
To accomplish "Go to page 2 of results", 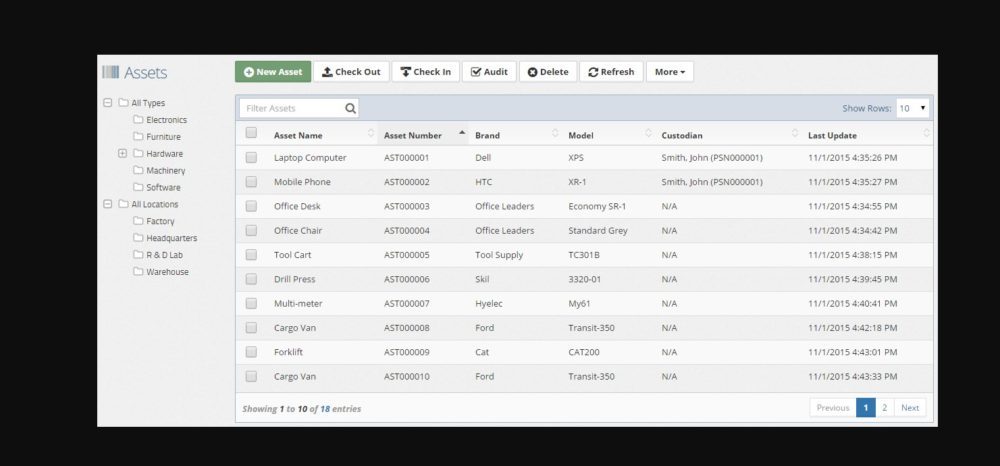I will point(884,408).
